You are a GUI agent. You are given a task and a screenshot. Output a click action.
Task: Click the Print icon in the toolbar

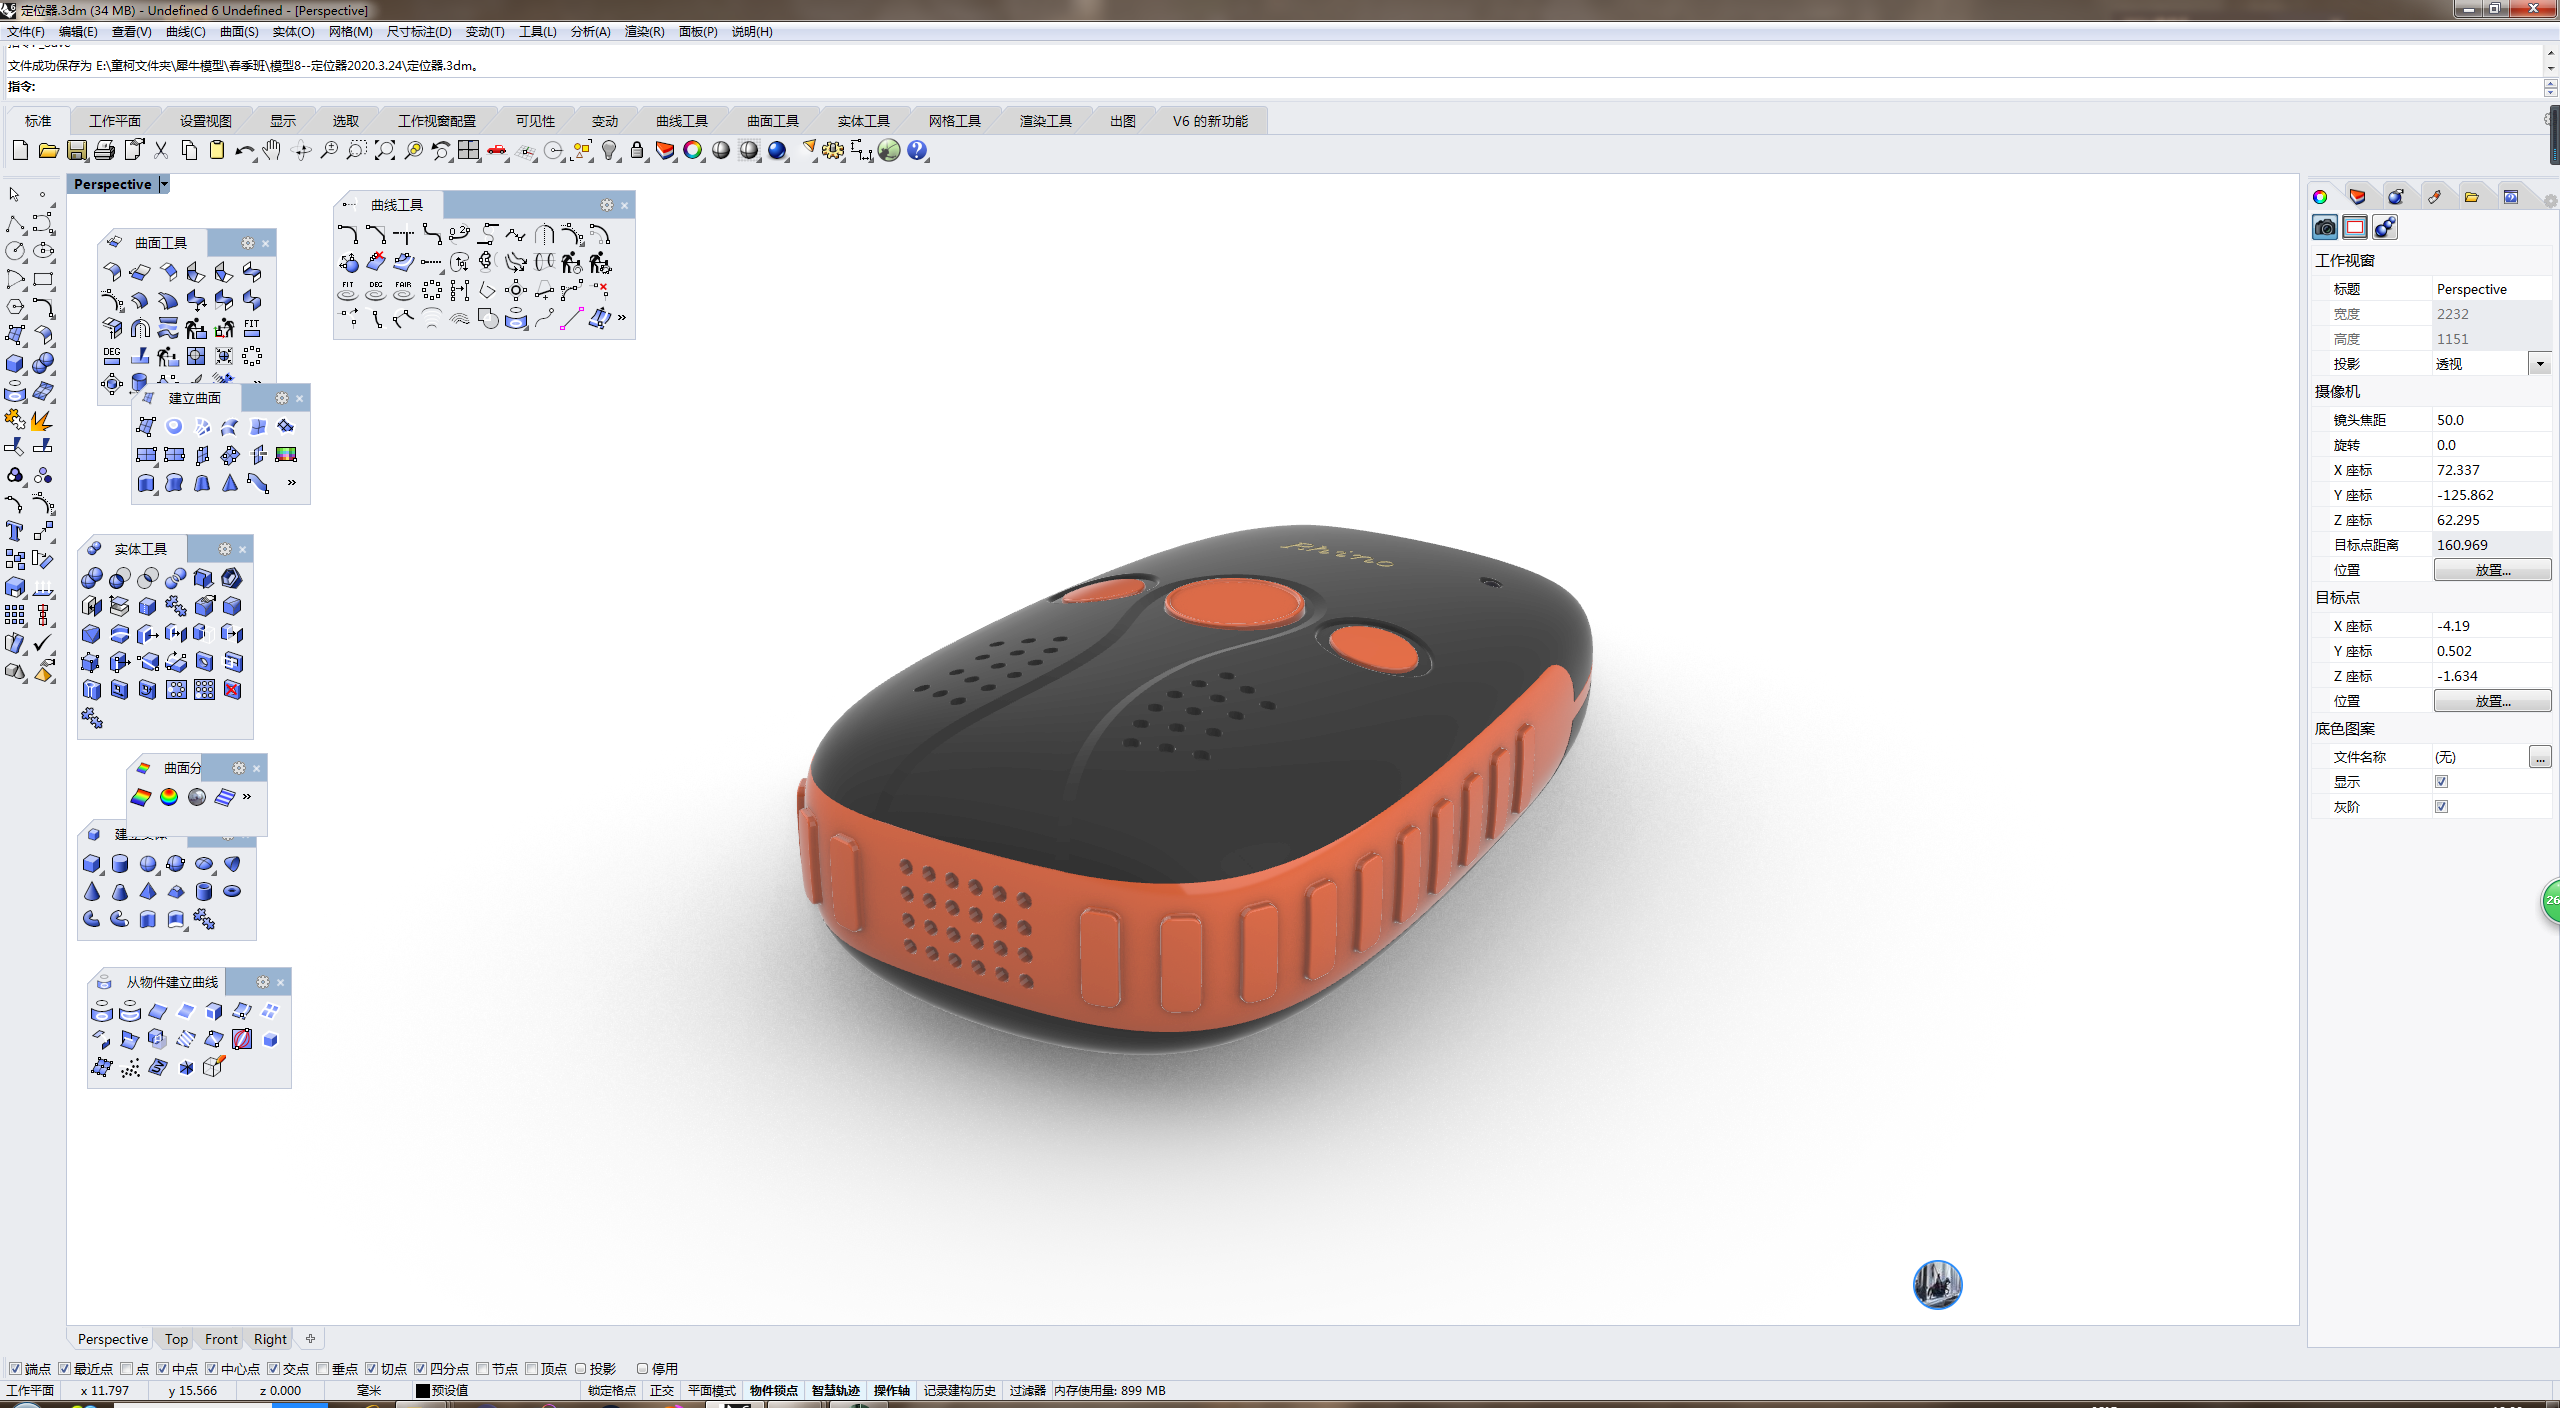tap(104, 151)
